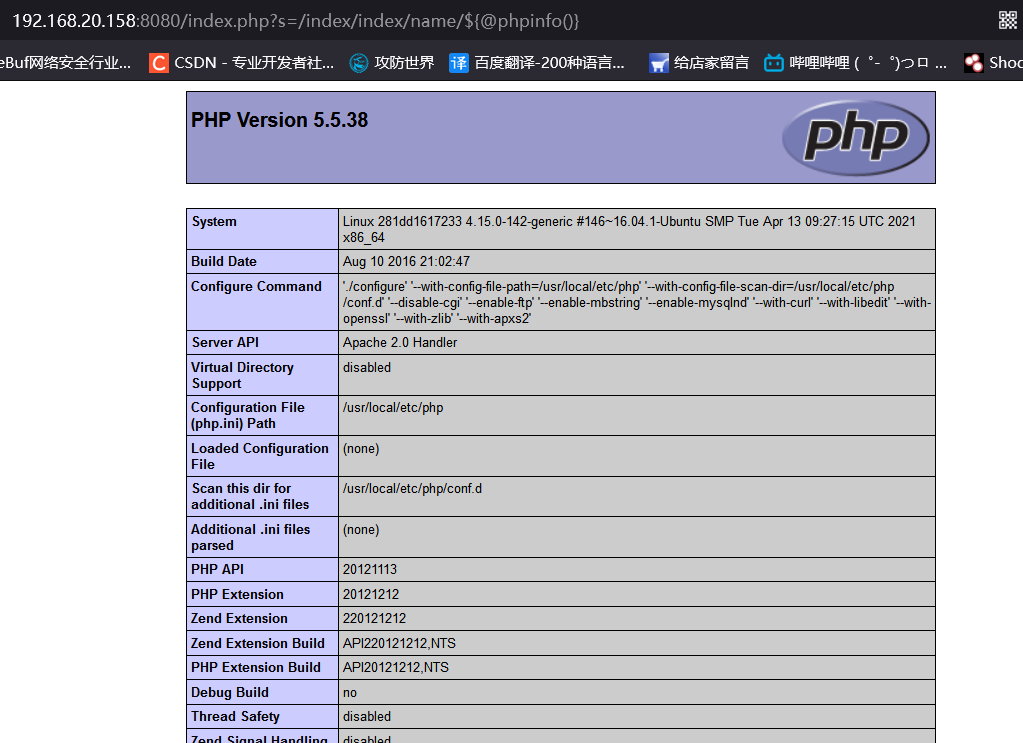Select the System row label

click(214, 221)
